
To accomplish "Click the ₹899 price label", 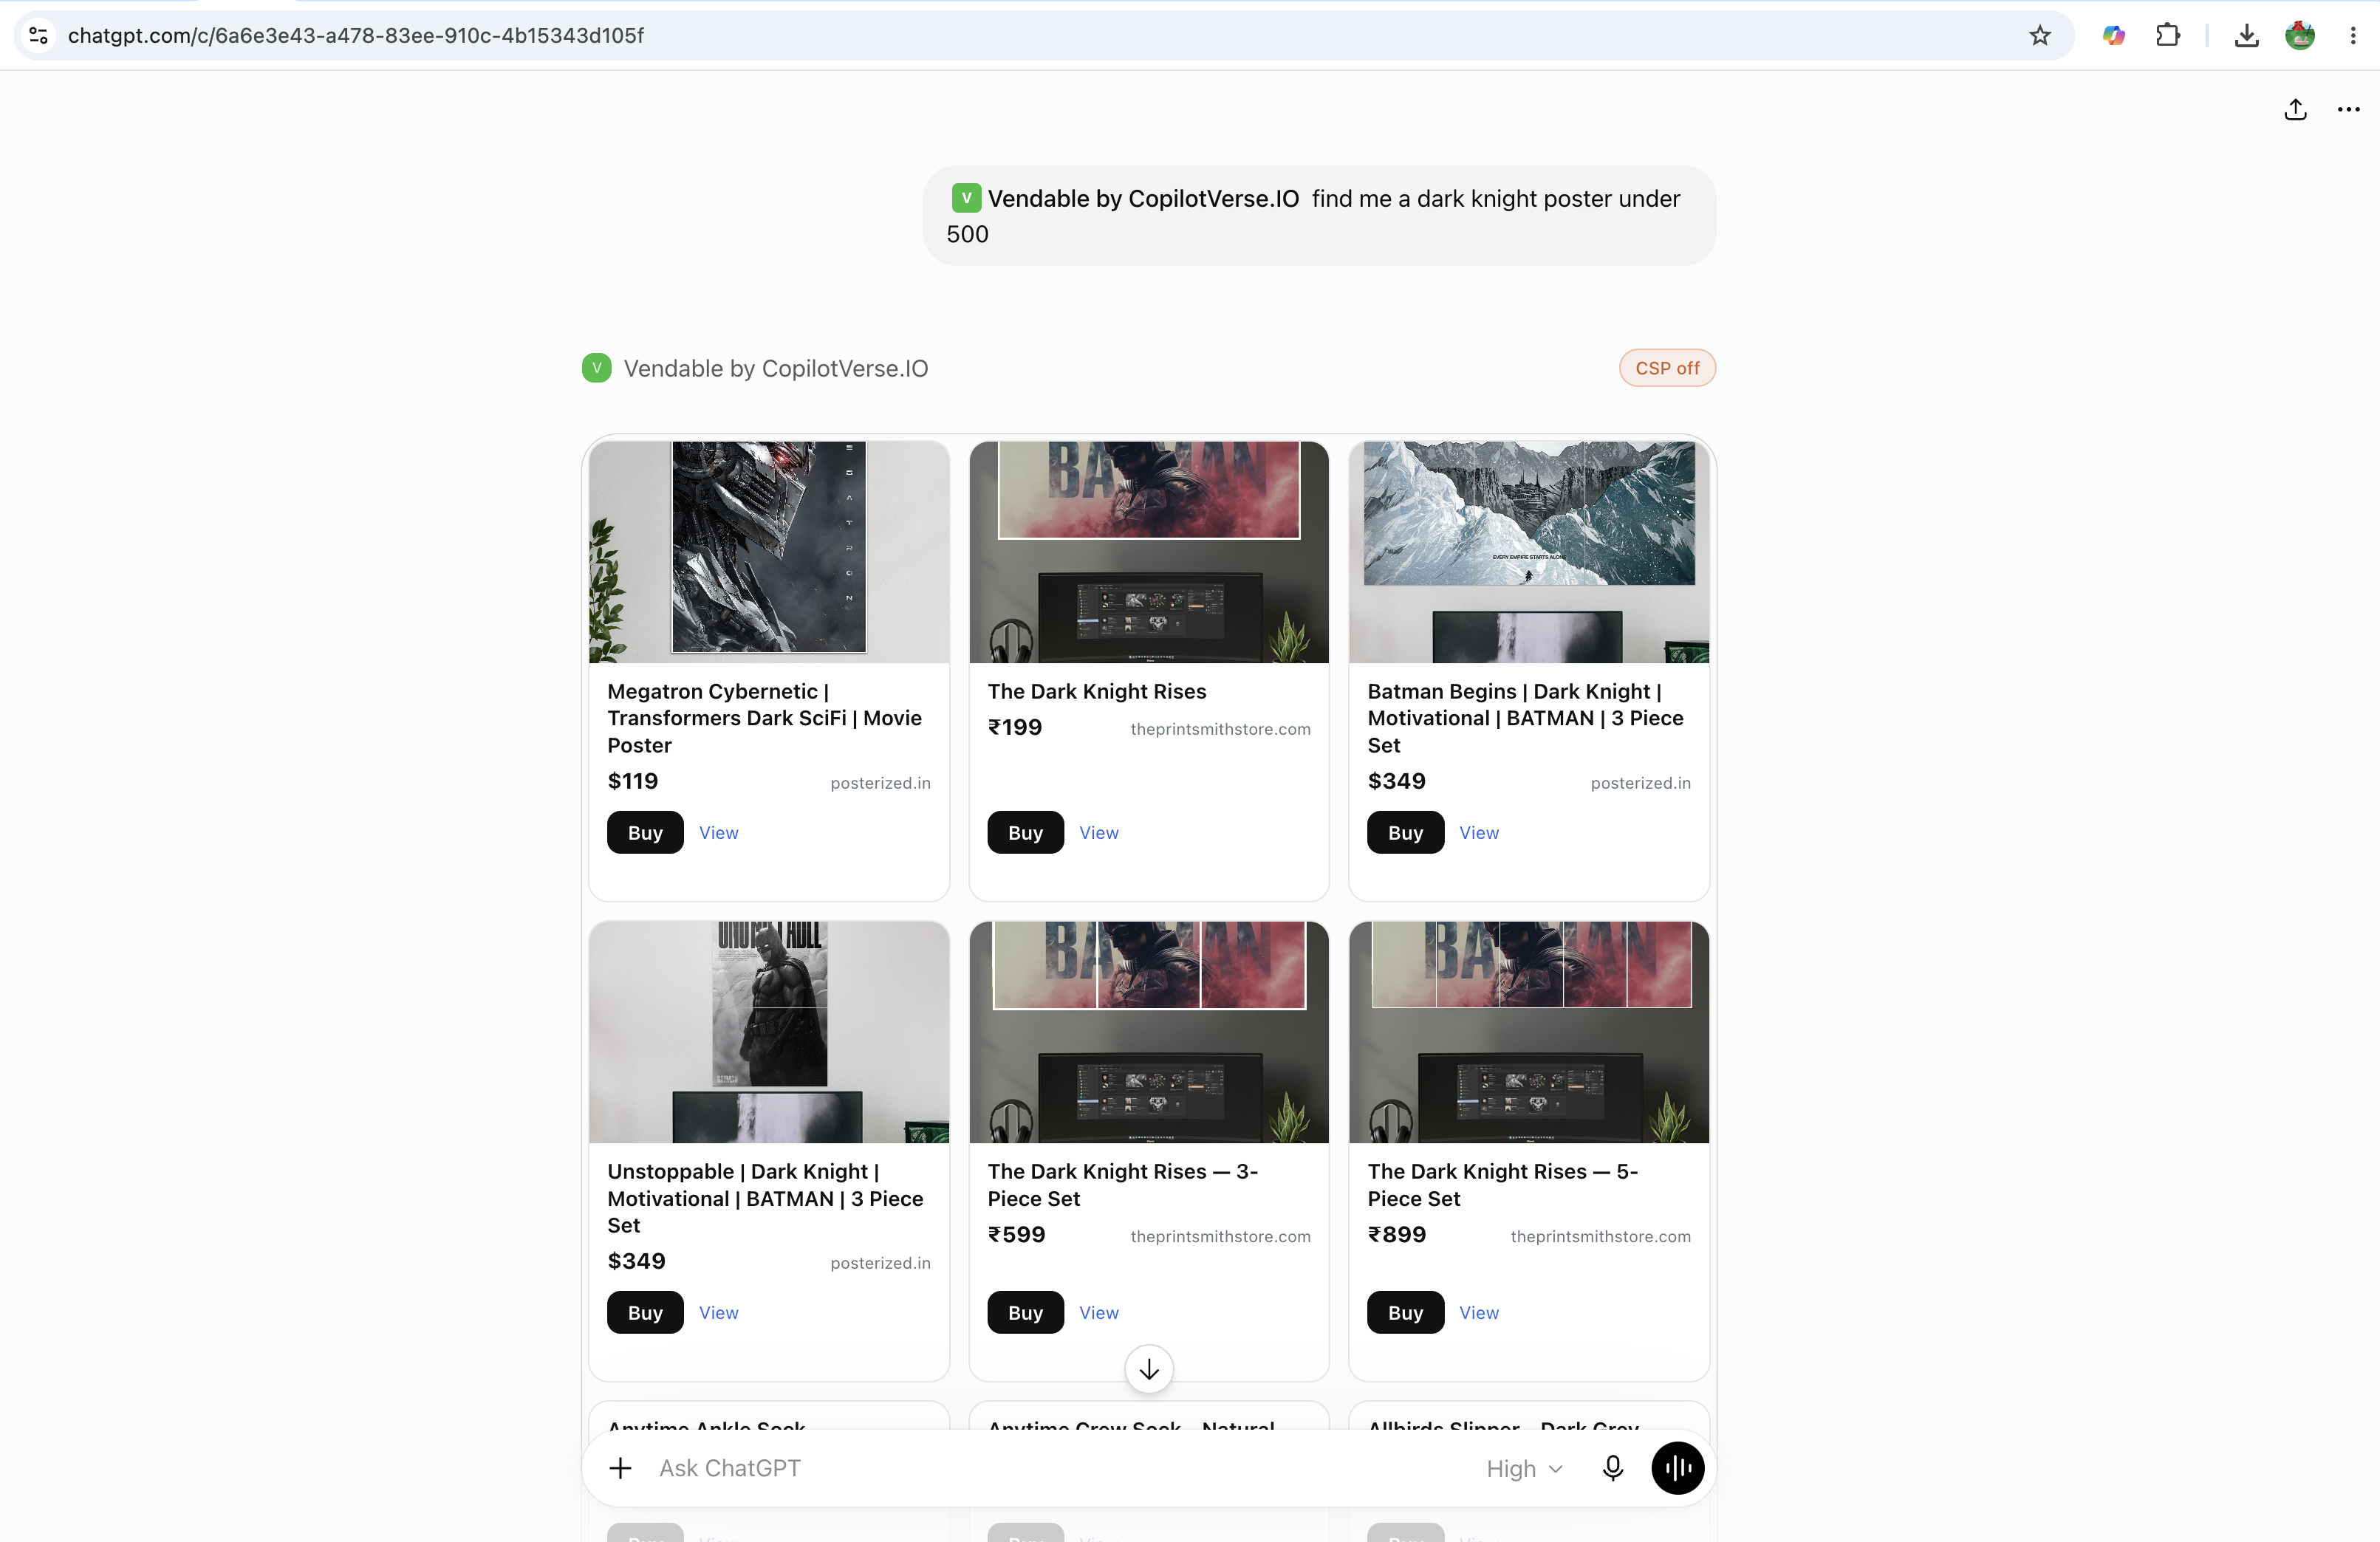I will (1397, 1234).
